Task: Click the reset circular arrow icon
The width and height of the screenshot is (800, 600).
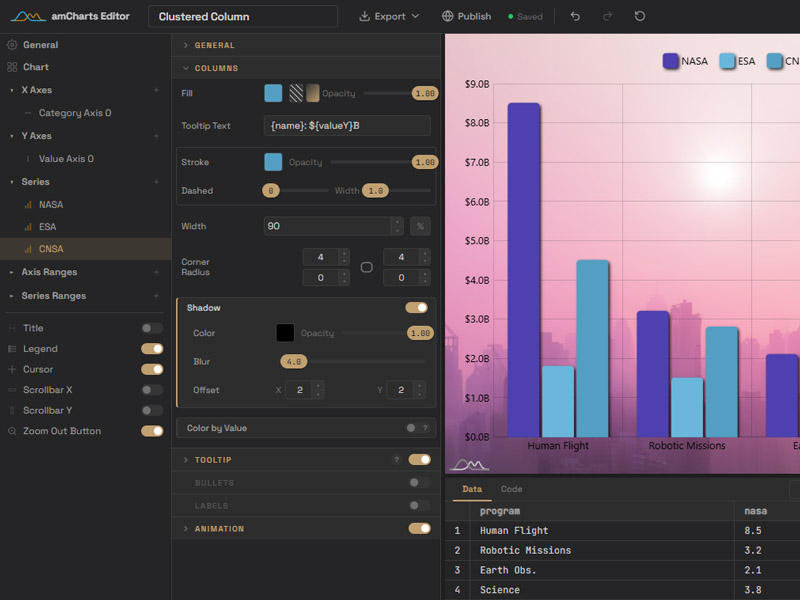Action: pyautogui.click(x=640, y=16)
